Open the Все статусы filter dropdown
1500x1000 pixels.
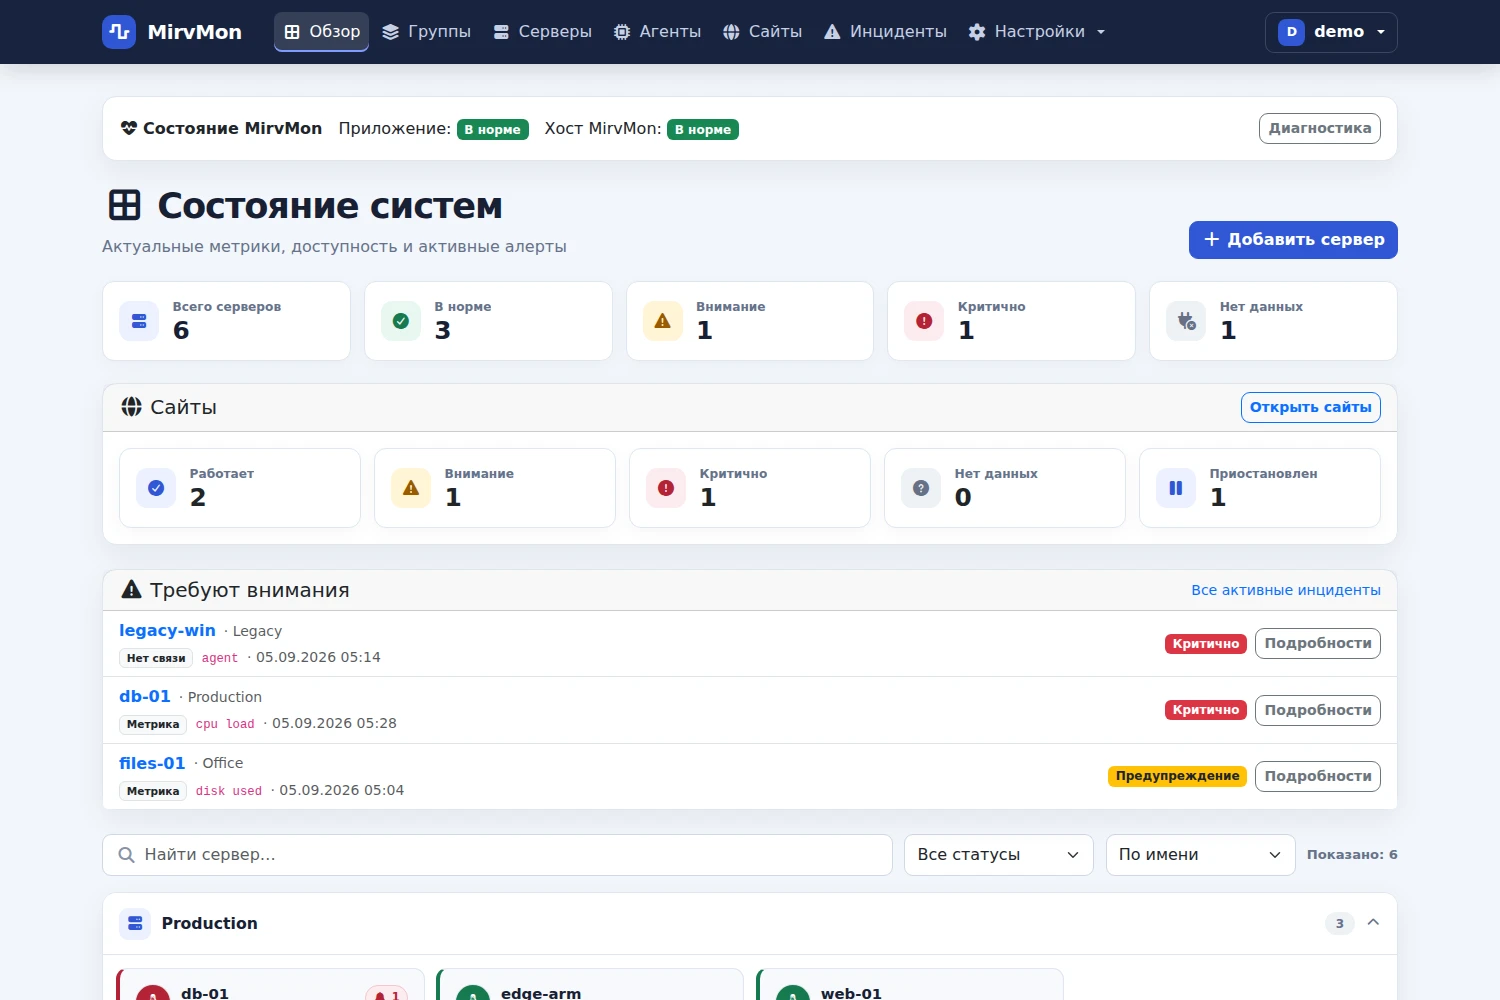998,855
